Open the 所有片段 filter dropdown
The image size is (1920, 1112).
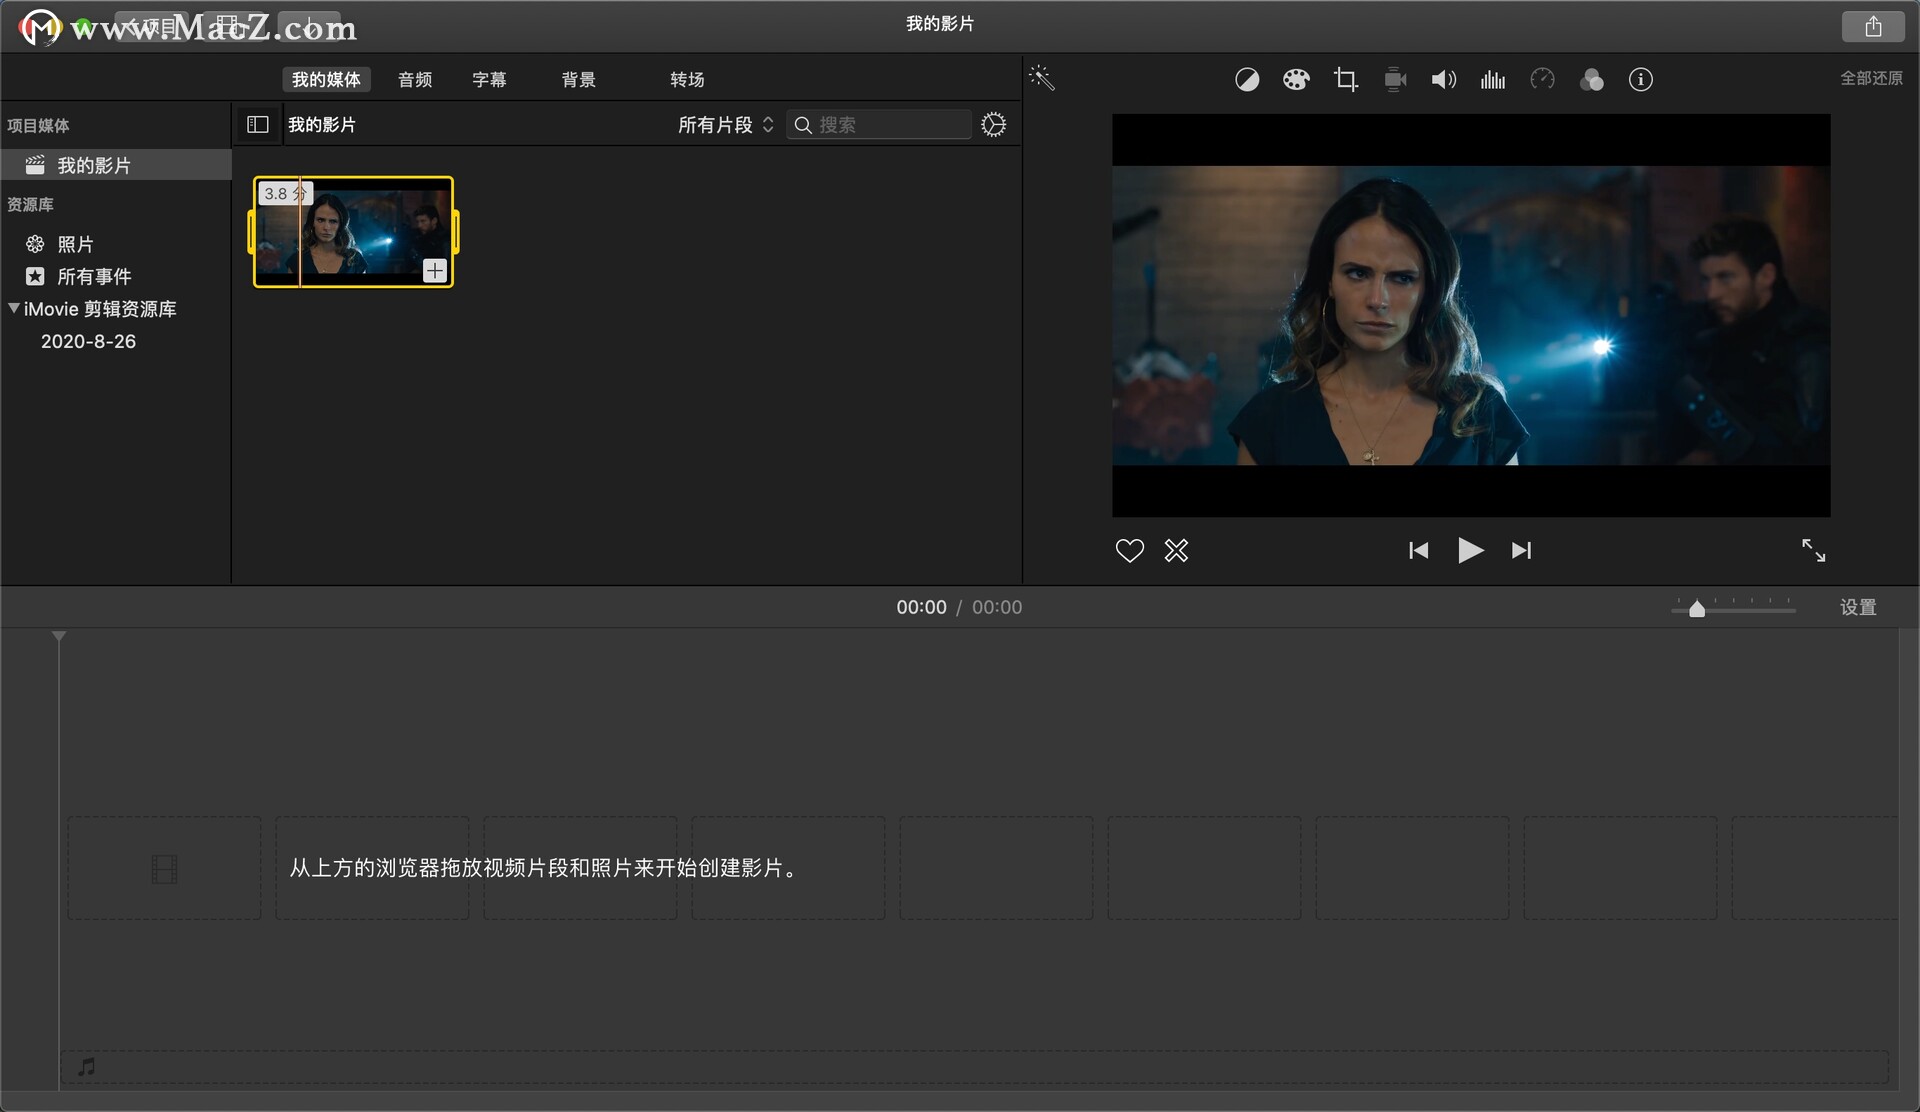726,125
